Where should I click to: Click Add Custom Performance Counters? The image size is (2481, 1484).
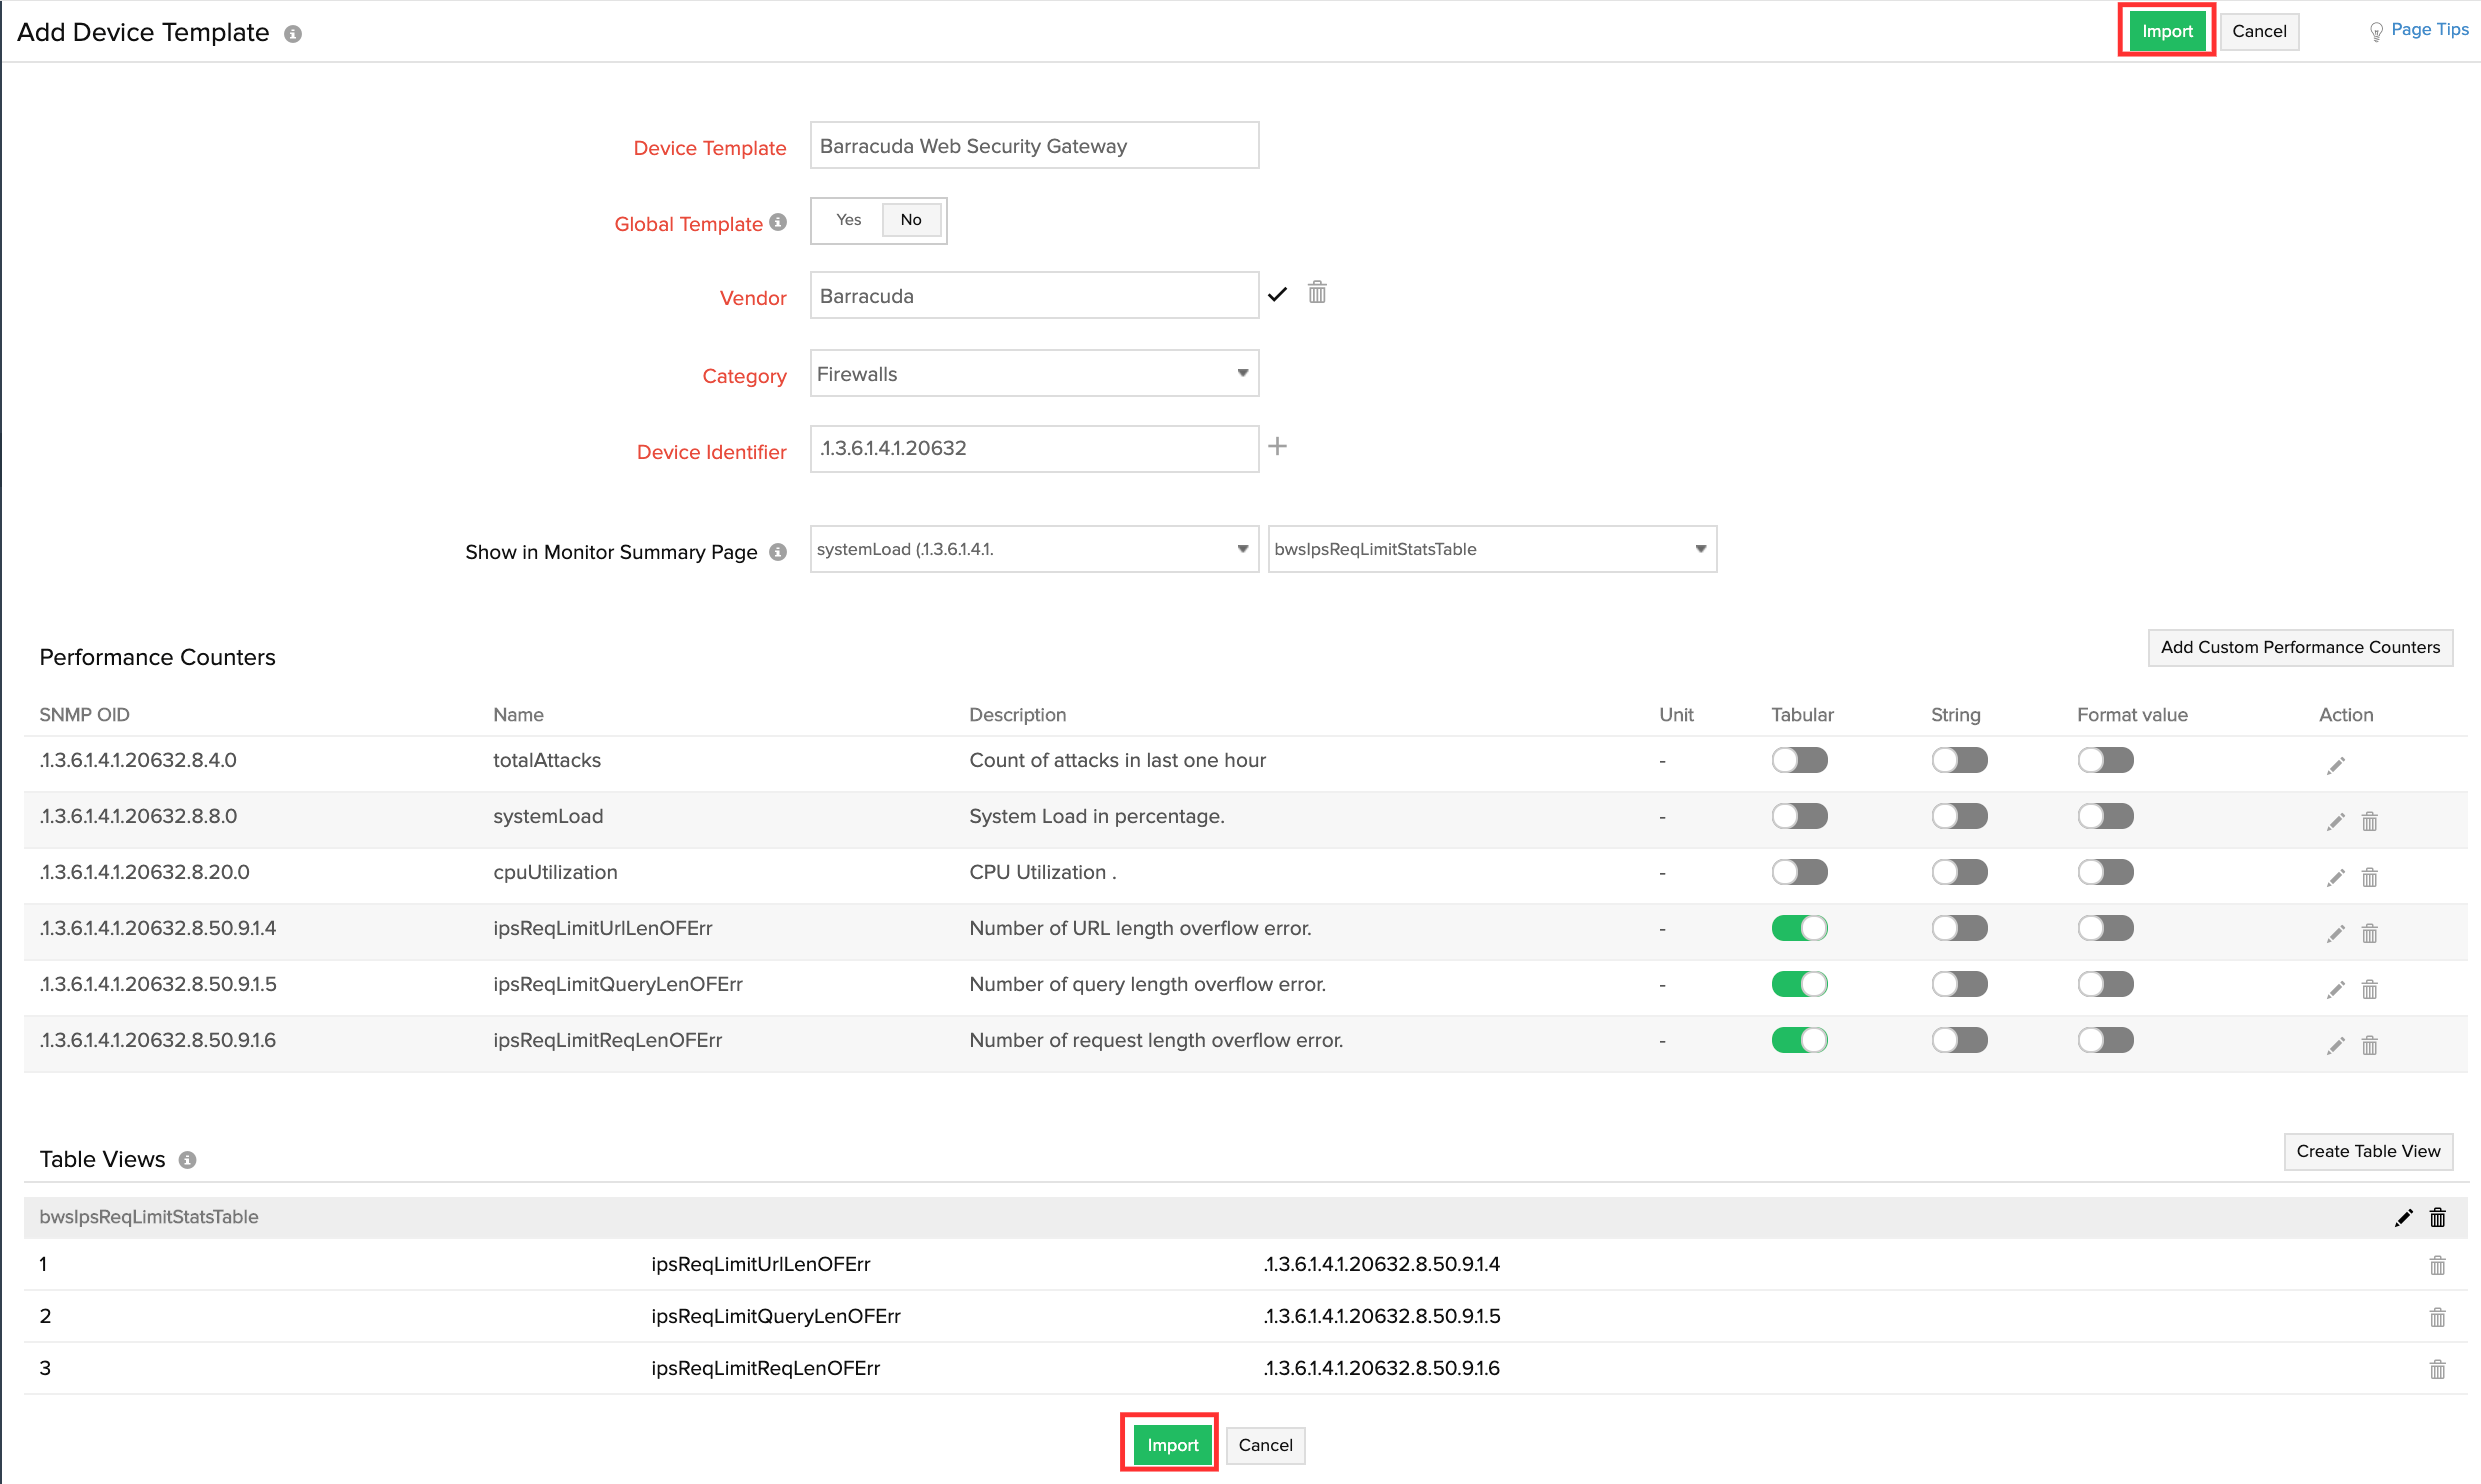coord(2299,647)
